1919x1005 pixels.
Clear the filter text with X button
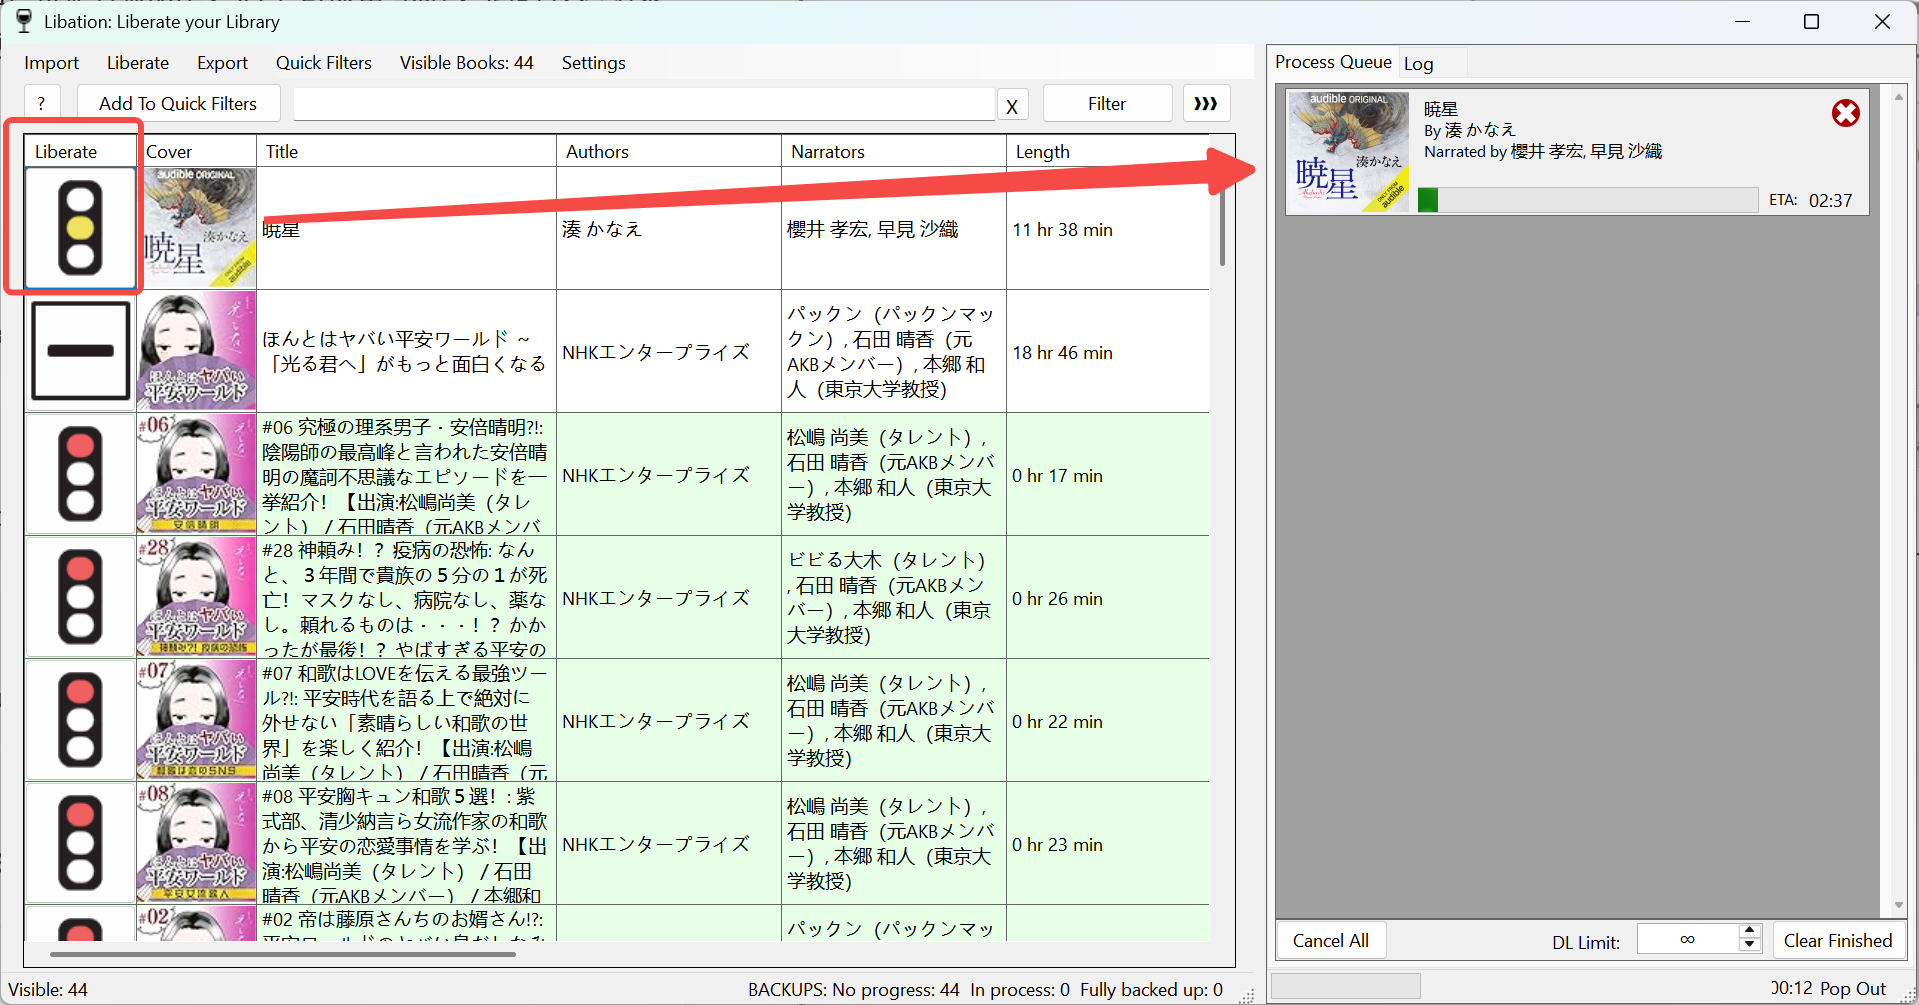1012,105
